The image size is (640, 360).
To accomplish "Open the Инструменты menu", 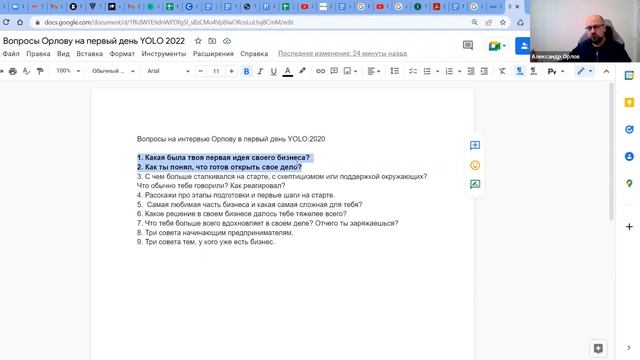I will [164, 53].
